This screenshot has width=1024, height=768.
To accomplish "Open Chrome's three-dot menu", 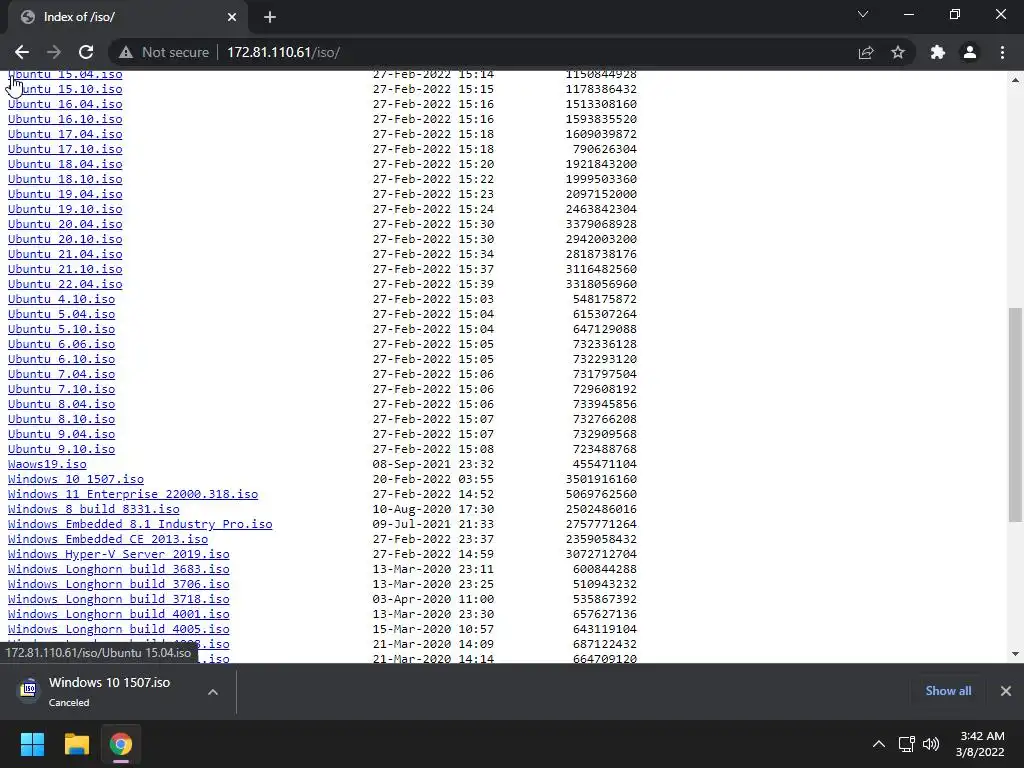I will tap(1002, 52).
